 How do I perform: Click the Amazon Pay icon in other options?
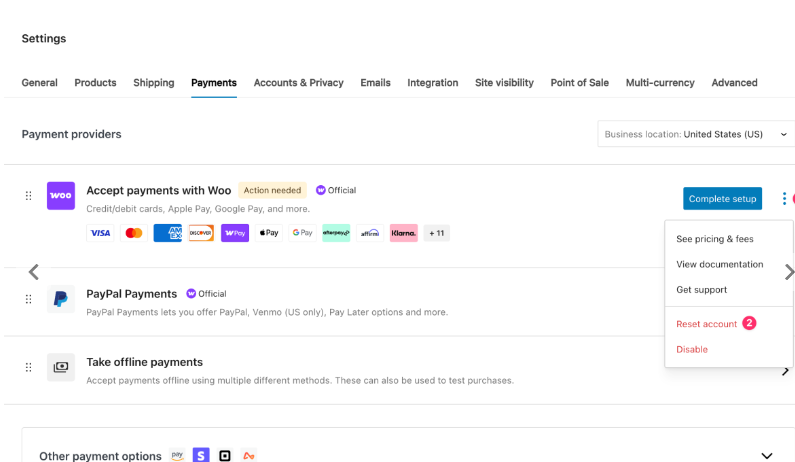coord(177,455)
